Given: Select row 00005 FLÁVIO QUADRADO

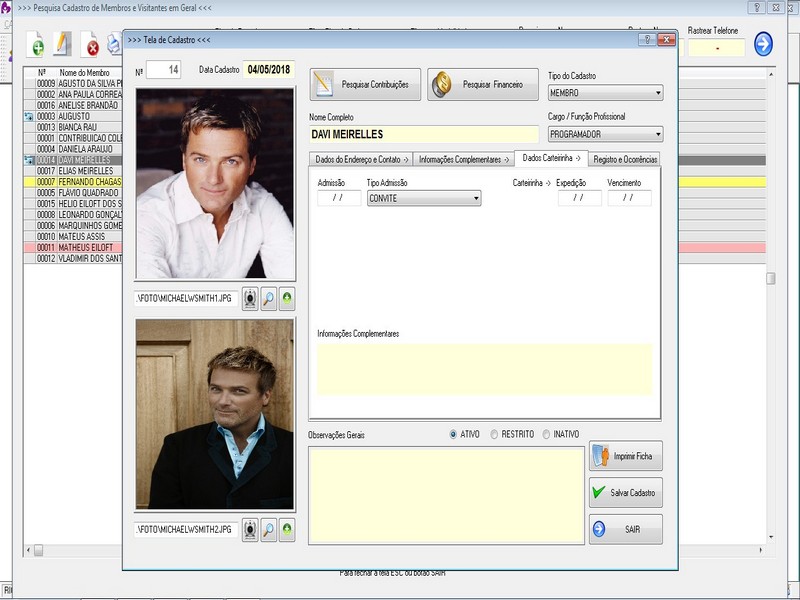Looking at the screenshot, I should tap(73, 193).
